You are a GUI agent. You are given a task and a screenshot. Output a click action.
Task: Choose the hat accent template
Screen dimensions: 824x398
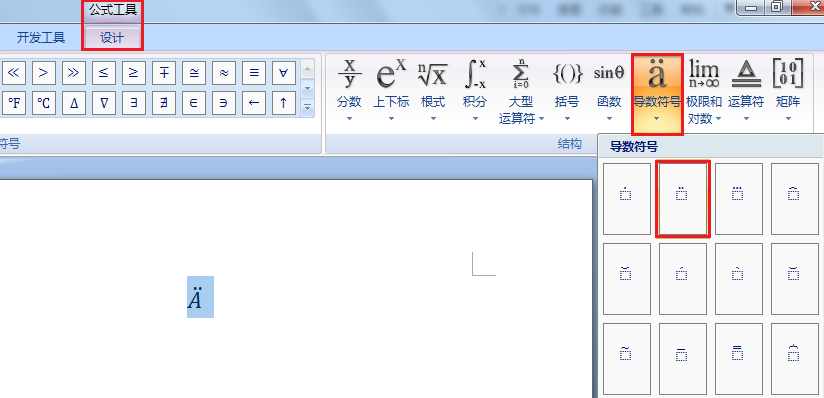[x=795, y=199]
